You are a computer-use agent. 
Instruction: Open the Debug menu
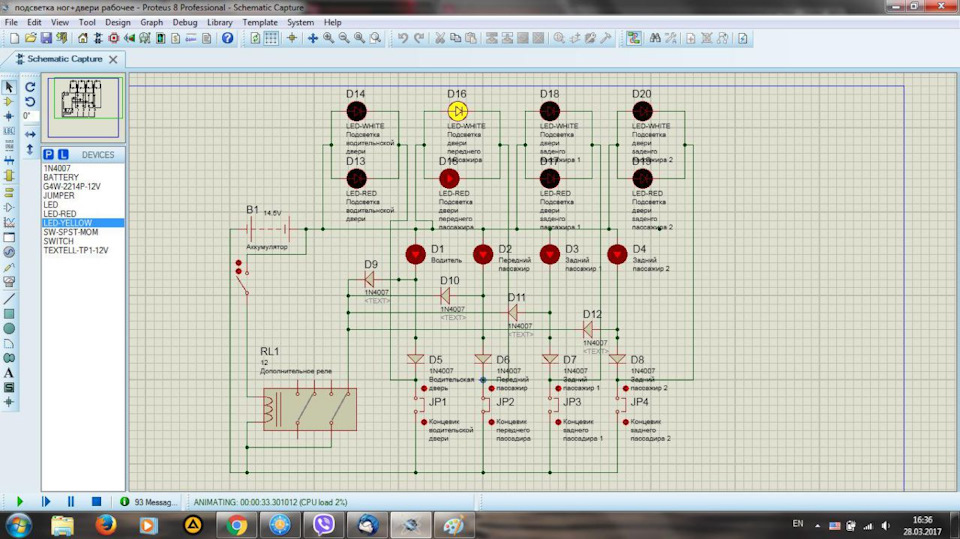click(184, 22)
